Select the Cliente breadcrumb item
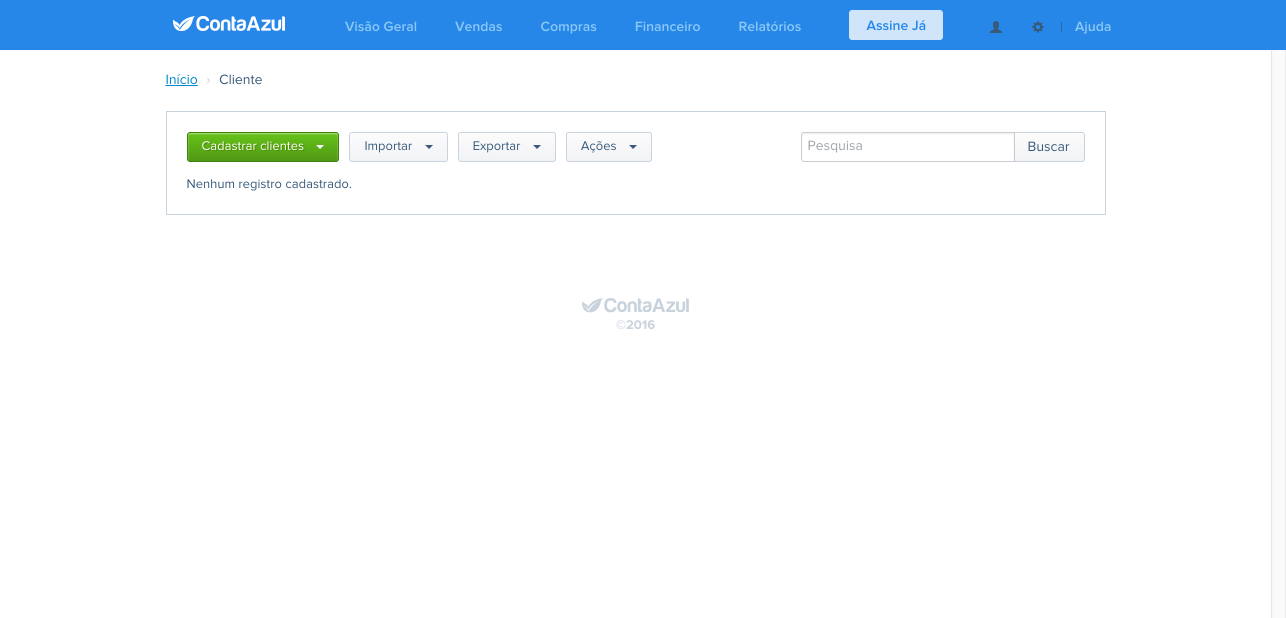The width and height of the screenshot is (1286, 618). [241, 79]
